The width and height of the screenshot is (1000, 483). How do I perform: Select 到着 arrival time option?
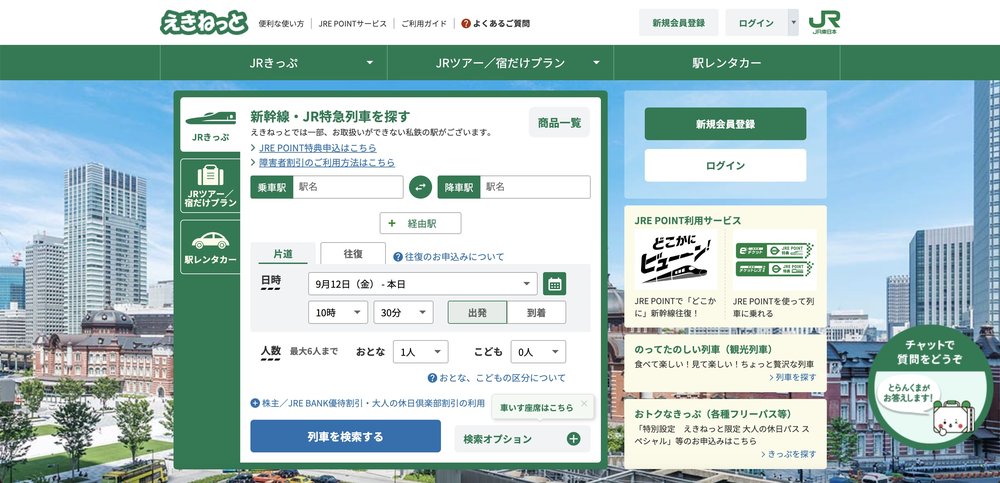[x=536, y=313]
